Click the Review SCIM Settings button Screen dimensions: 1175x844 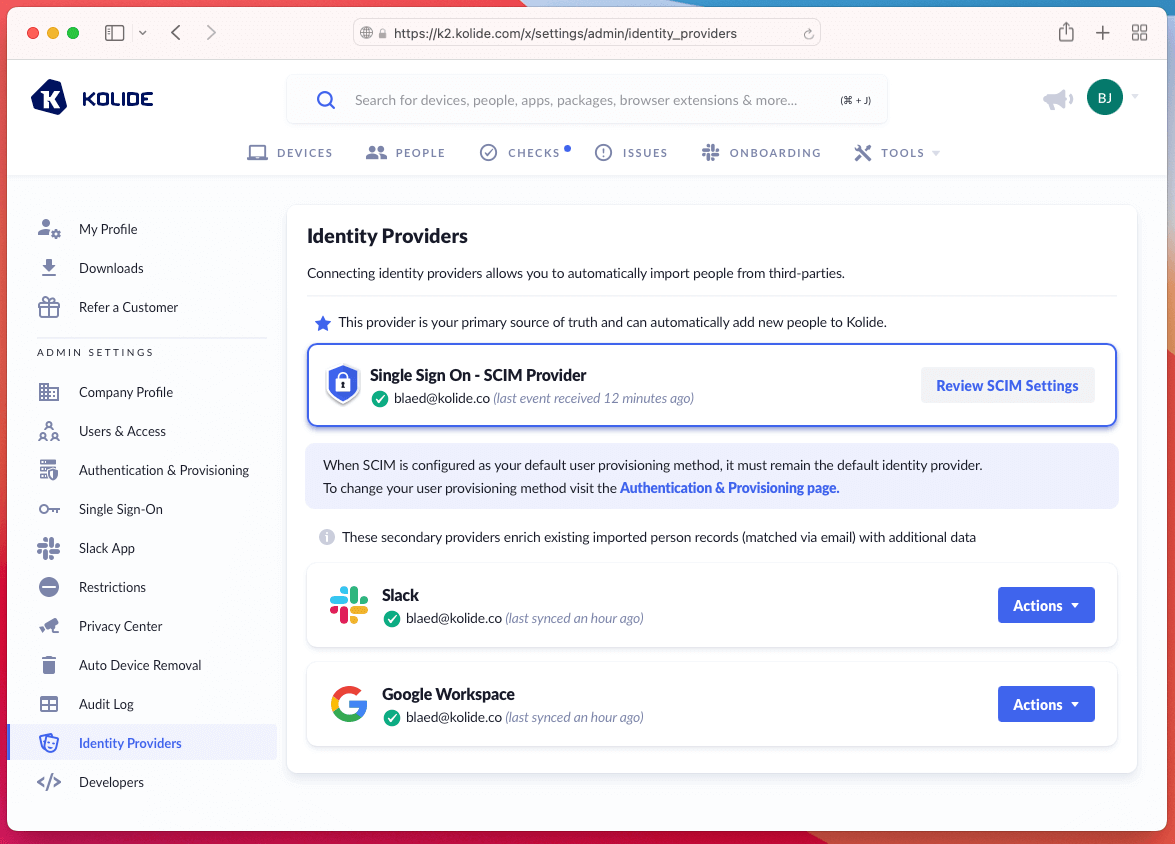point(1007,385)
